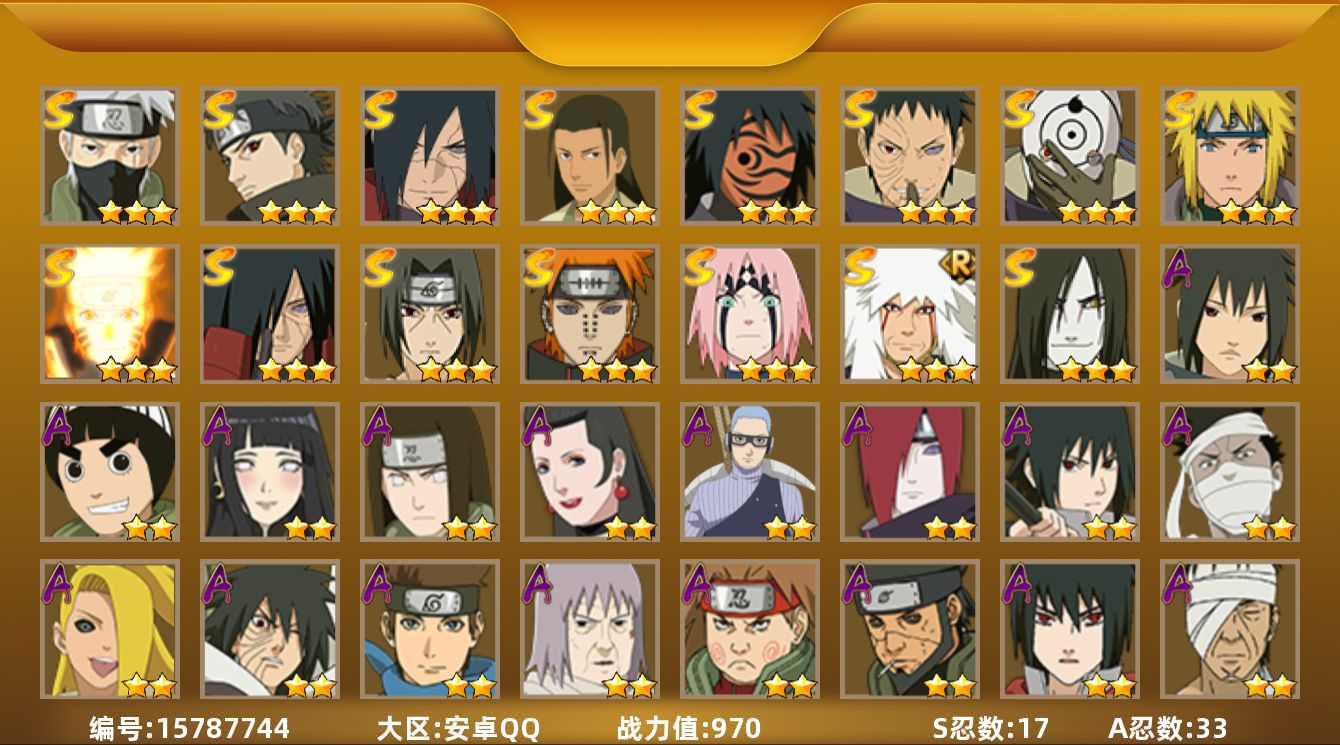
Task: Select the masked silver-haired ninja portrait
Action: (x=110, y=155)
